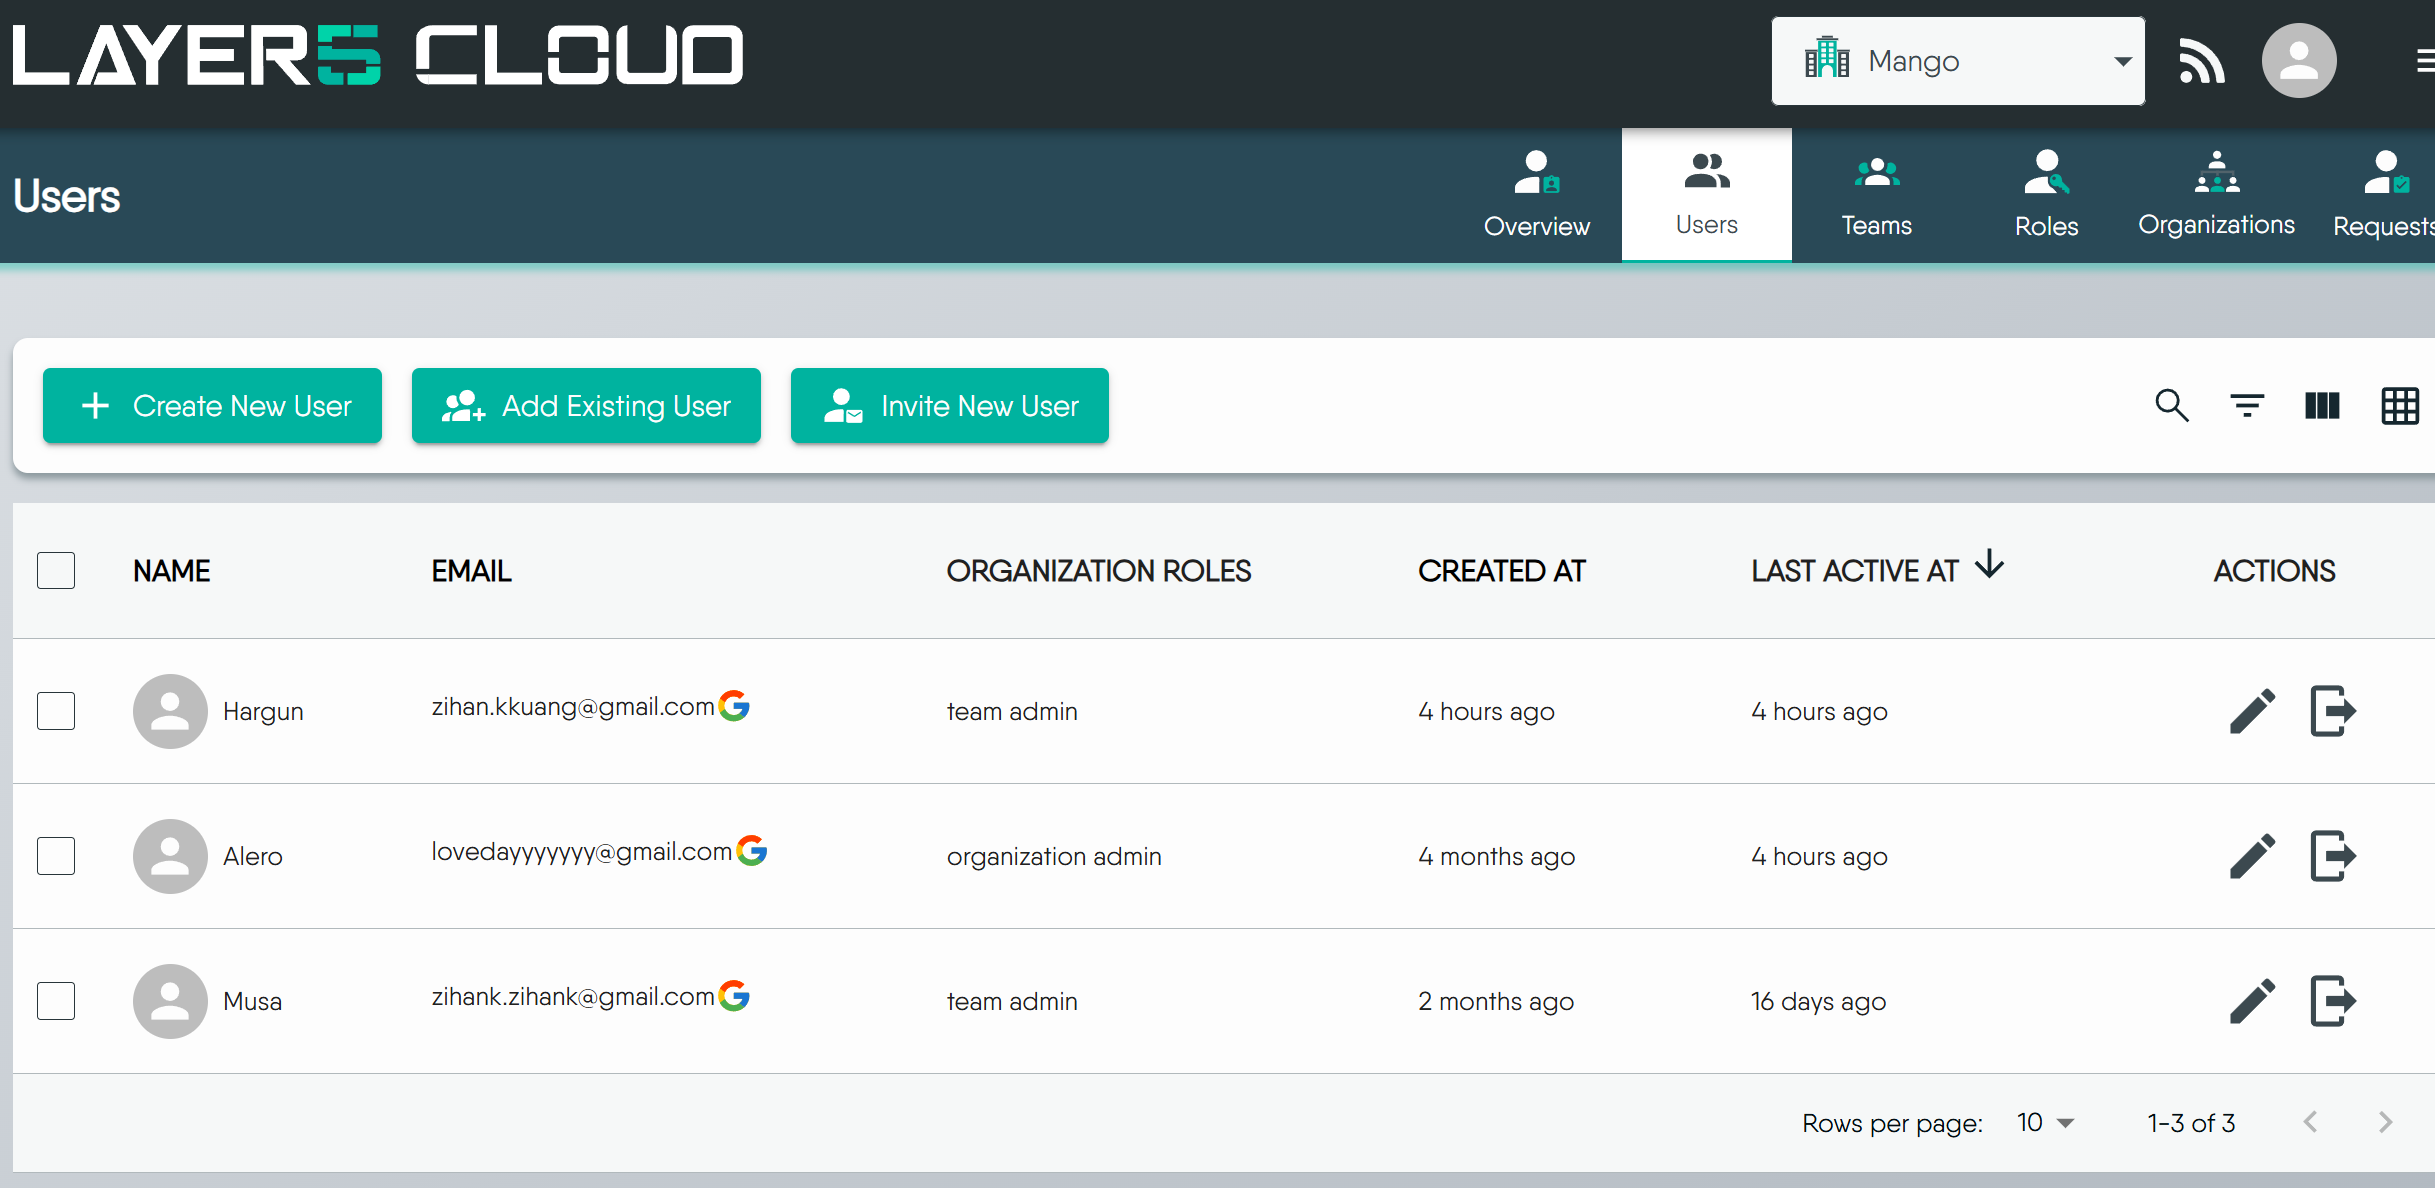The image size is (2435, 1188).
Task: Click the filter icon next to search
Action: coord(2246,406)
